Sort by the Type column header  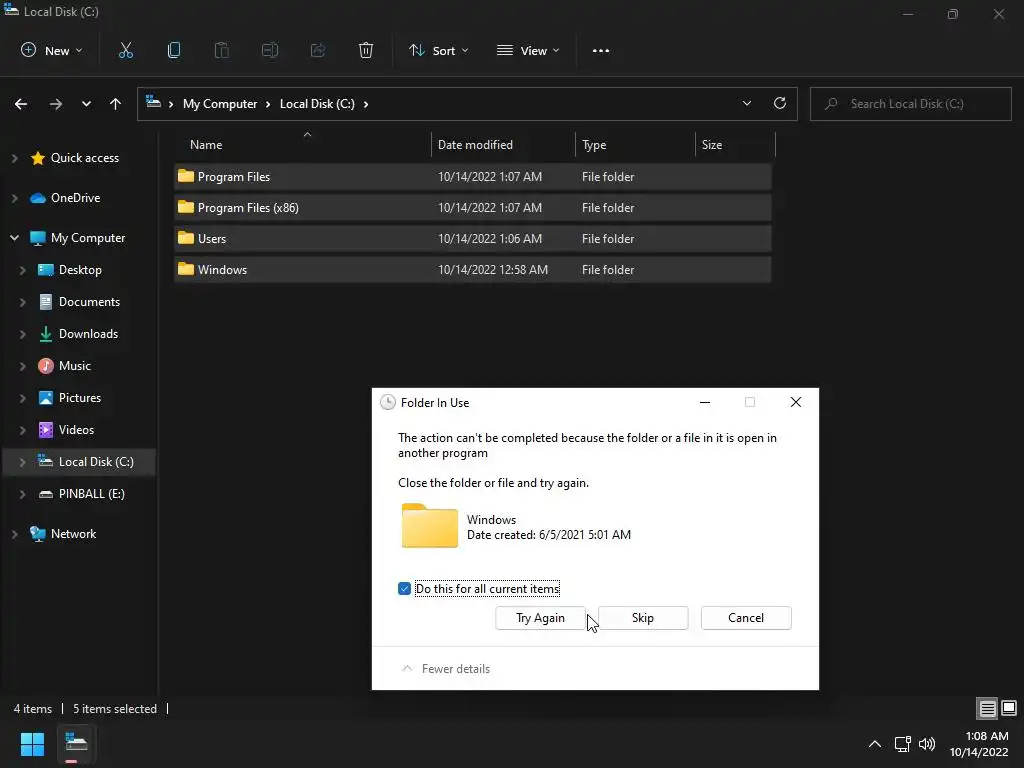pyautogui.click(x=635, y=145)
